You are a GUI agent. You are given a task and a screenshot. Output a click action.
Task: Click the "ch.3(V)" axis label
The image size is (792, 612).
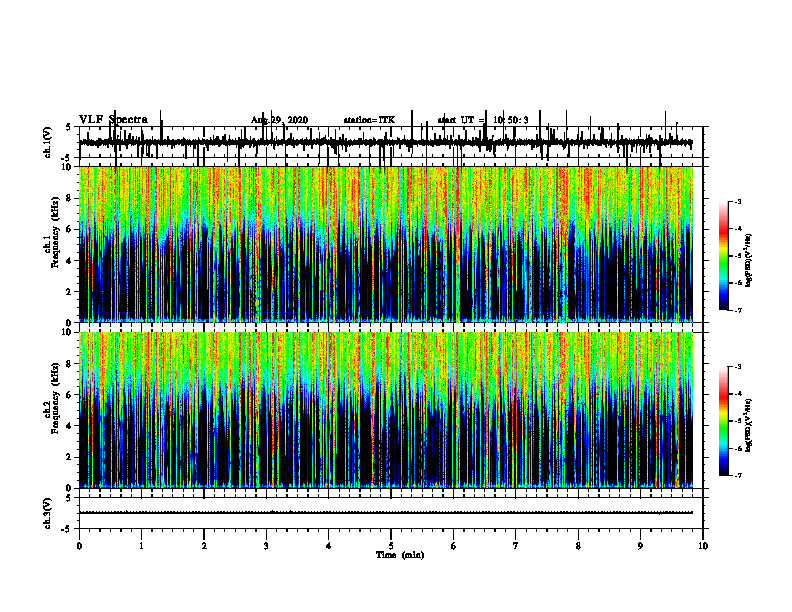coord(48,513)
